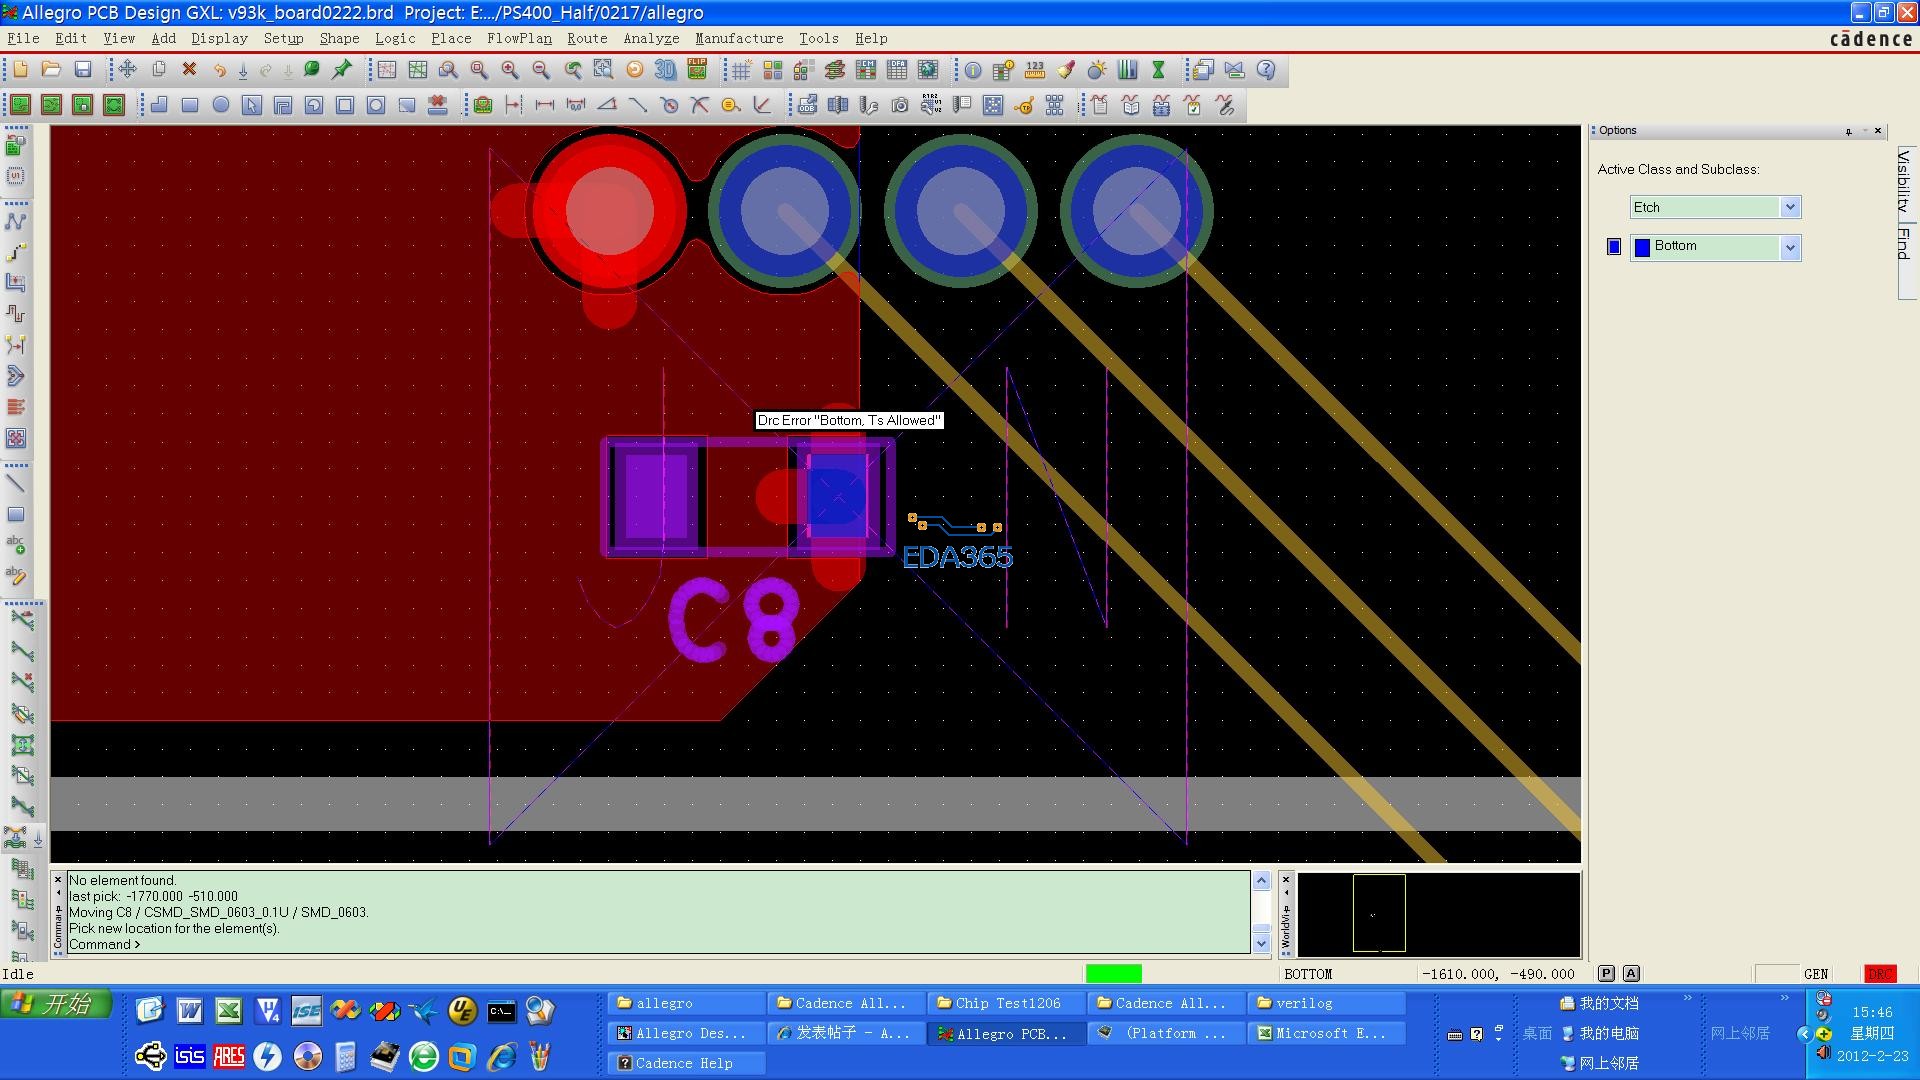The width and height of the screenshot is (1920, 1080).
Task: Open the Bottom subclass dropdown
Action: 1790,247
